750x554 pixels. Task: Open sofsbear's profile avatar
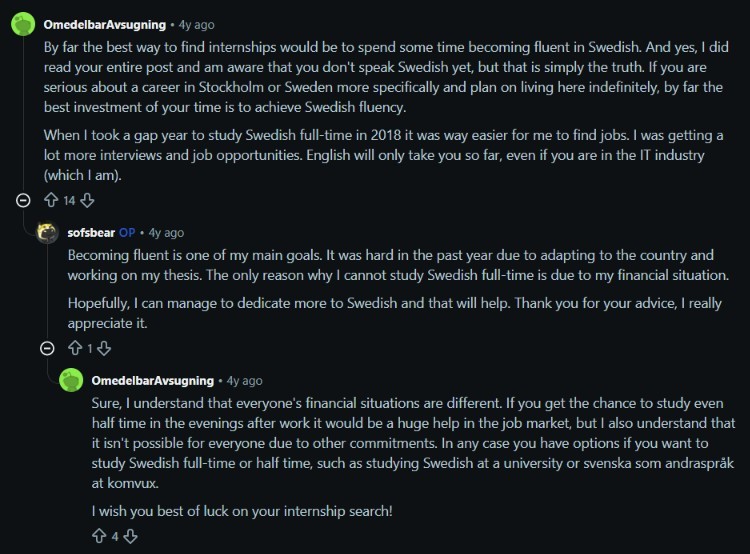pos(47,233)
